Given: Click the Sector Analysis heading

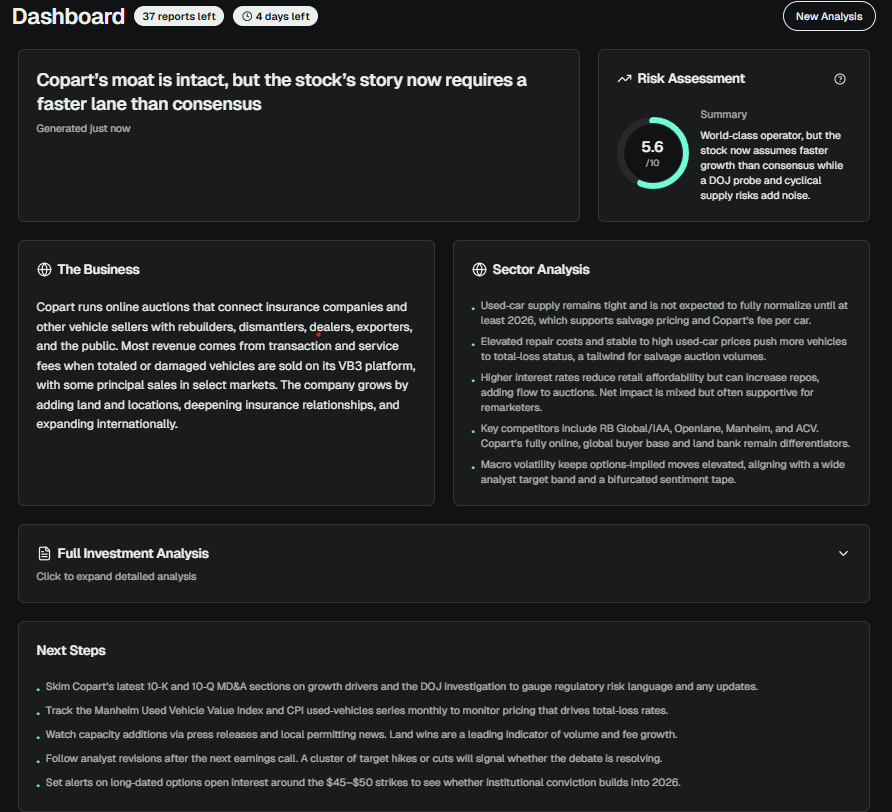Looking at the screenshot, I should click(541, 270).
